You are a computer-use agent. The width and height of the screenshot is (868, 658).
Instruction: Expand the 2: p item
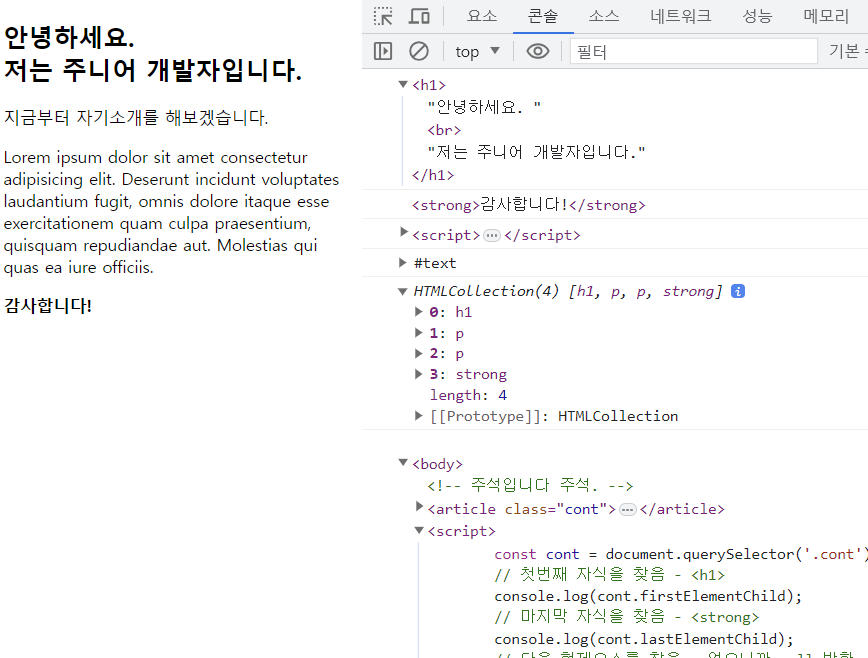[419, 353]
